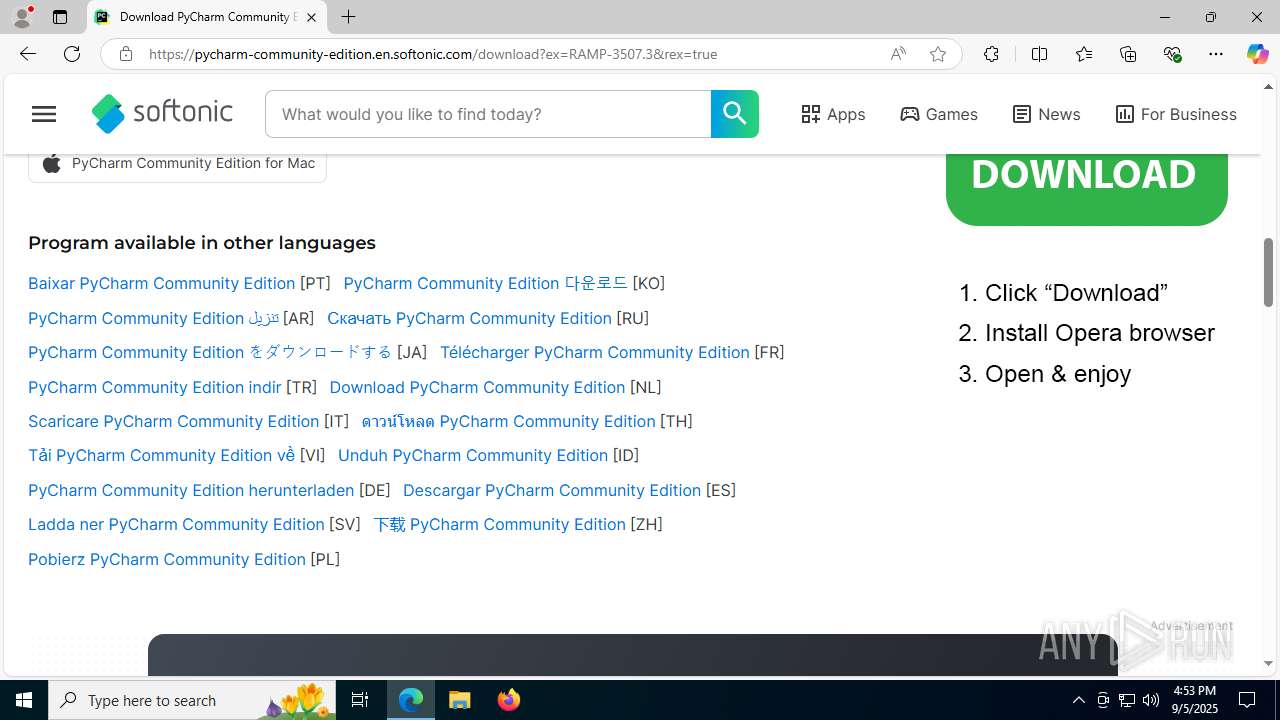Image resolution: width=1280 pixels, height=720 pixels.
Task: Open the Arabic [AR] PyCharm link
Action: tap(153, 318)
